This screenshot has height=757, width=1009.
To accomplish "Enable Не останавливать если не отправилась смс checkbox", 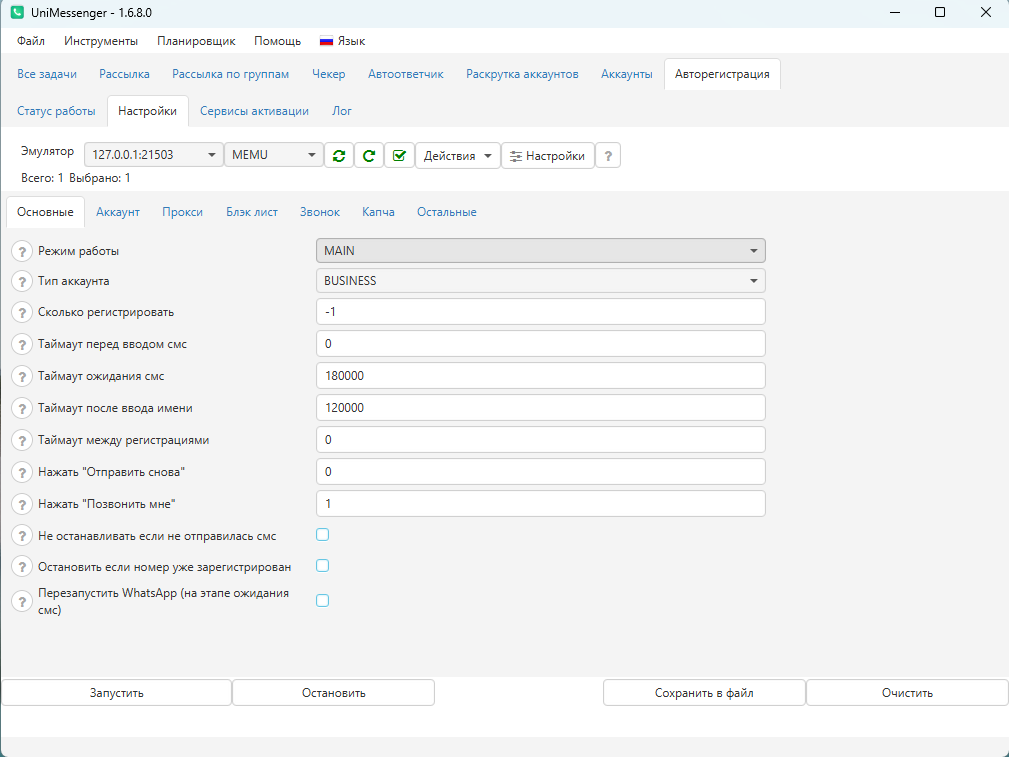I will (322, 535).
